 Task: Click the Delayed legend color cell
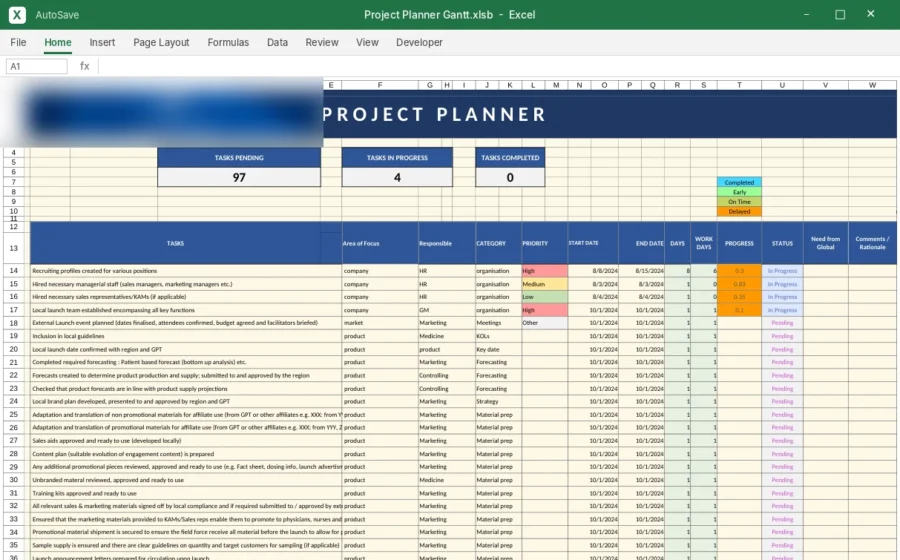click(x=739, y=212)
